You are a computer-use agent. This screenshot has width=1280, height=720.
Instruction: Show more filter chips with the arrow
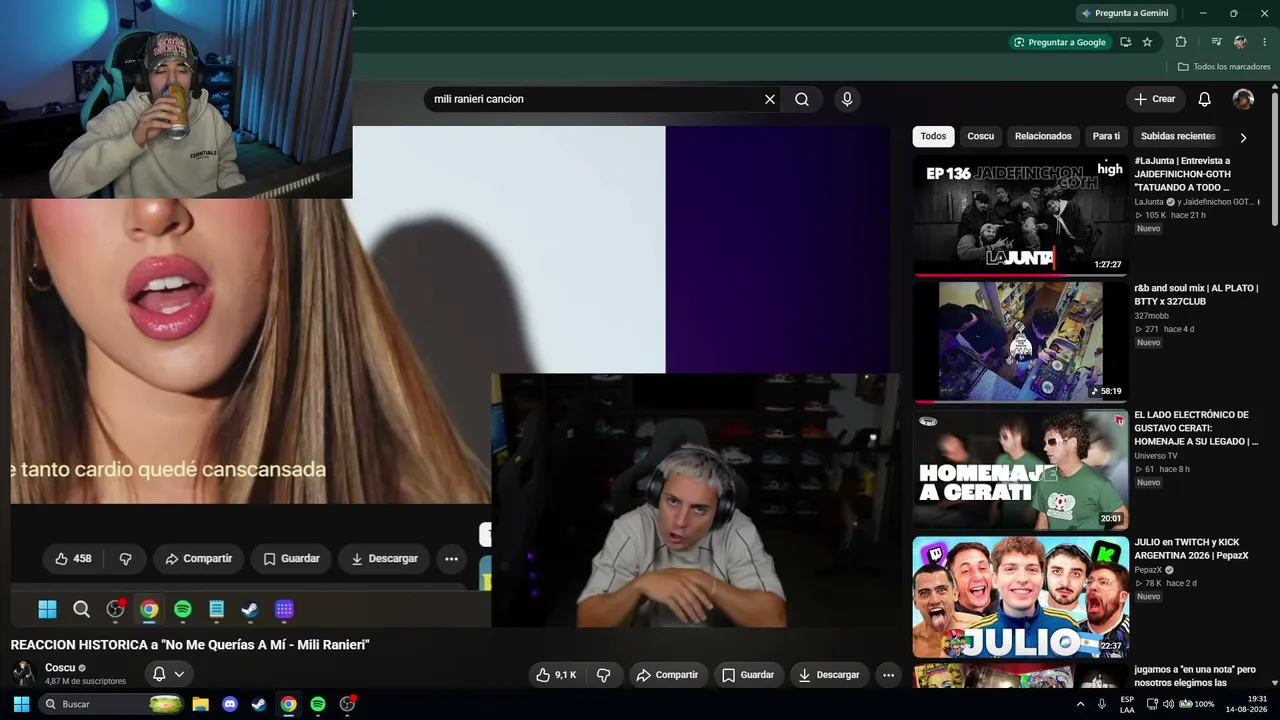[1243, 137]
